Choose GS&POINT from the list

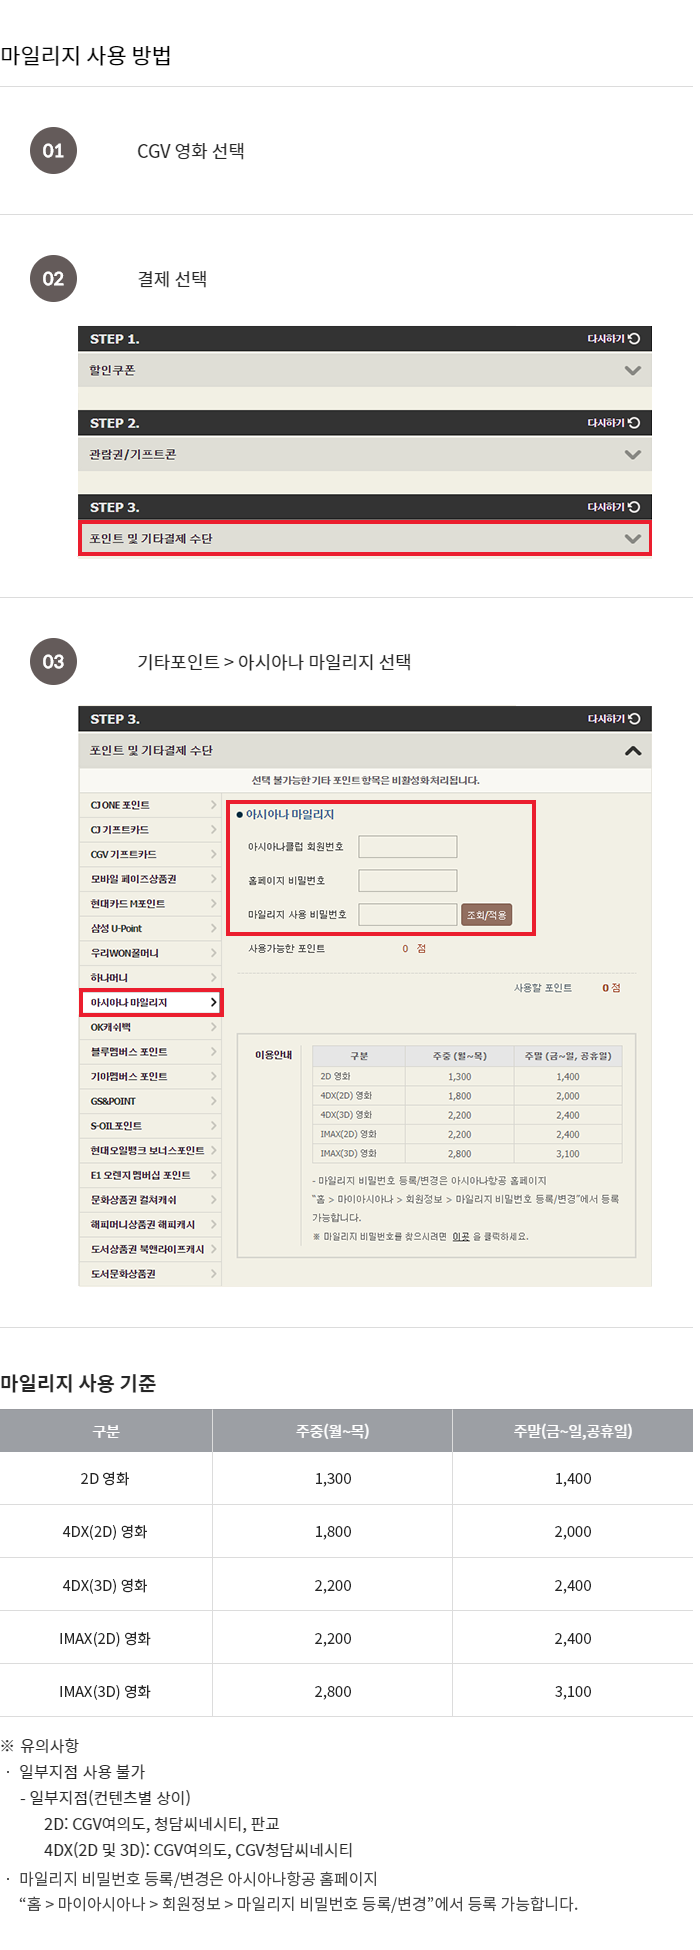(x=151, y=1101)
